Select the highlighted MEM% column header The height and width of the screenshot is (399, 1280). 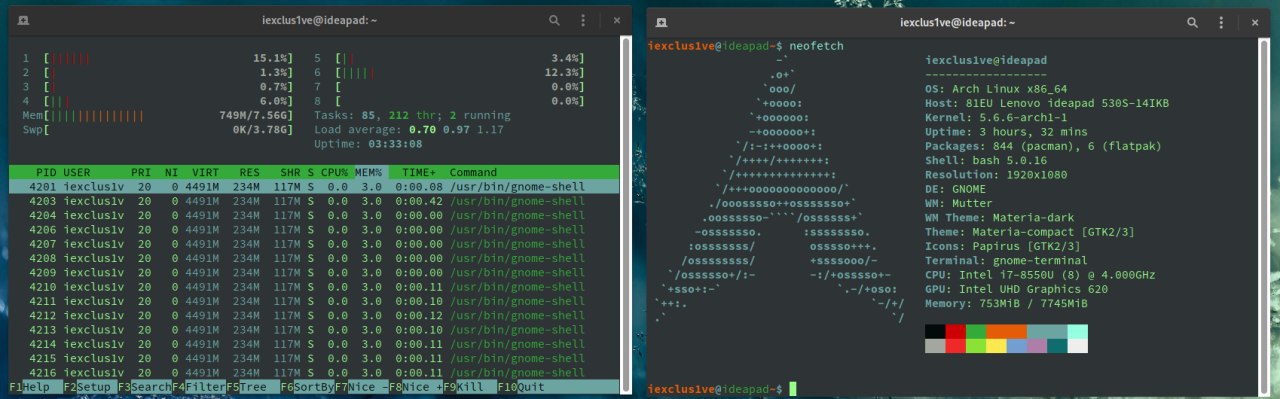pos(371,172)
